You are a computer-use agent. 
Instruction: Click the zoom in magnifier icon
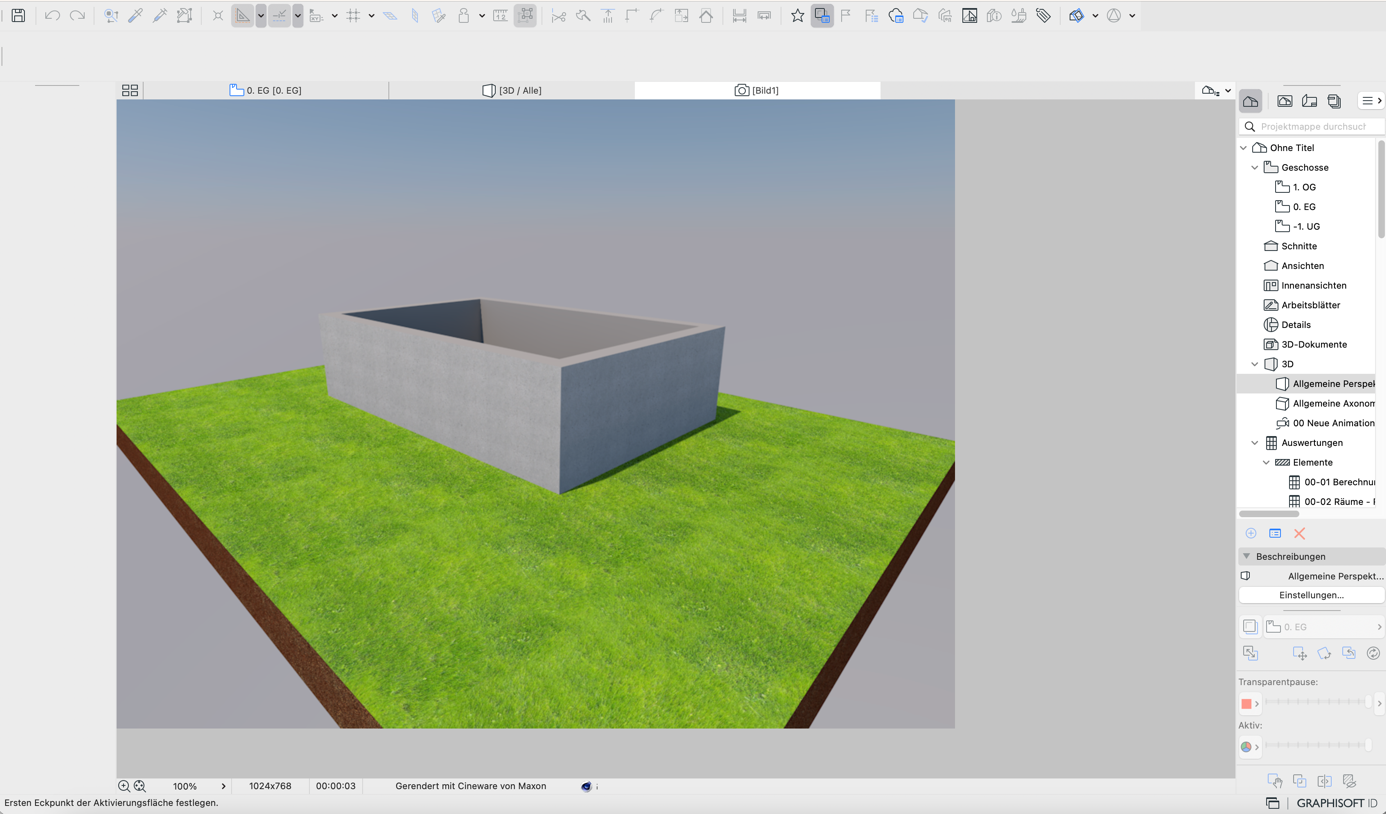click(x=124, y=787)
